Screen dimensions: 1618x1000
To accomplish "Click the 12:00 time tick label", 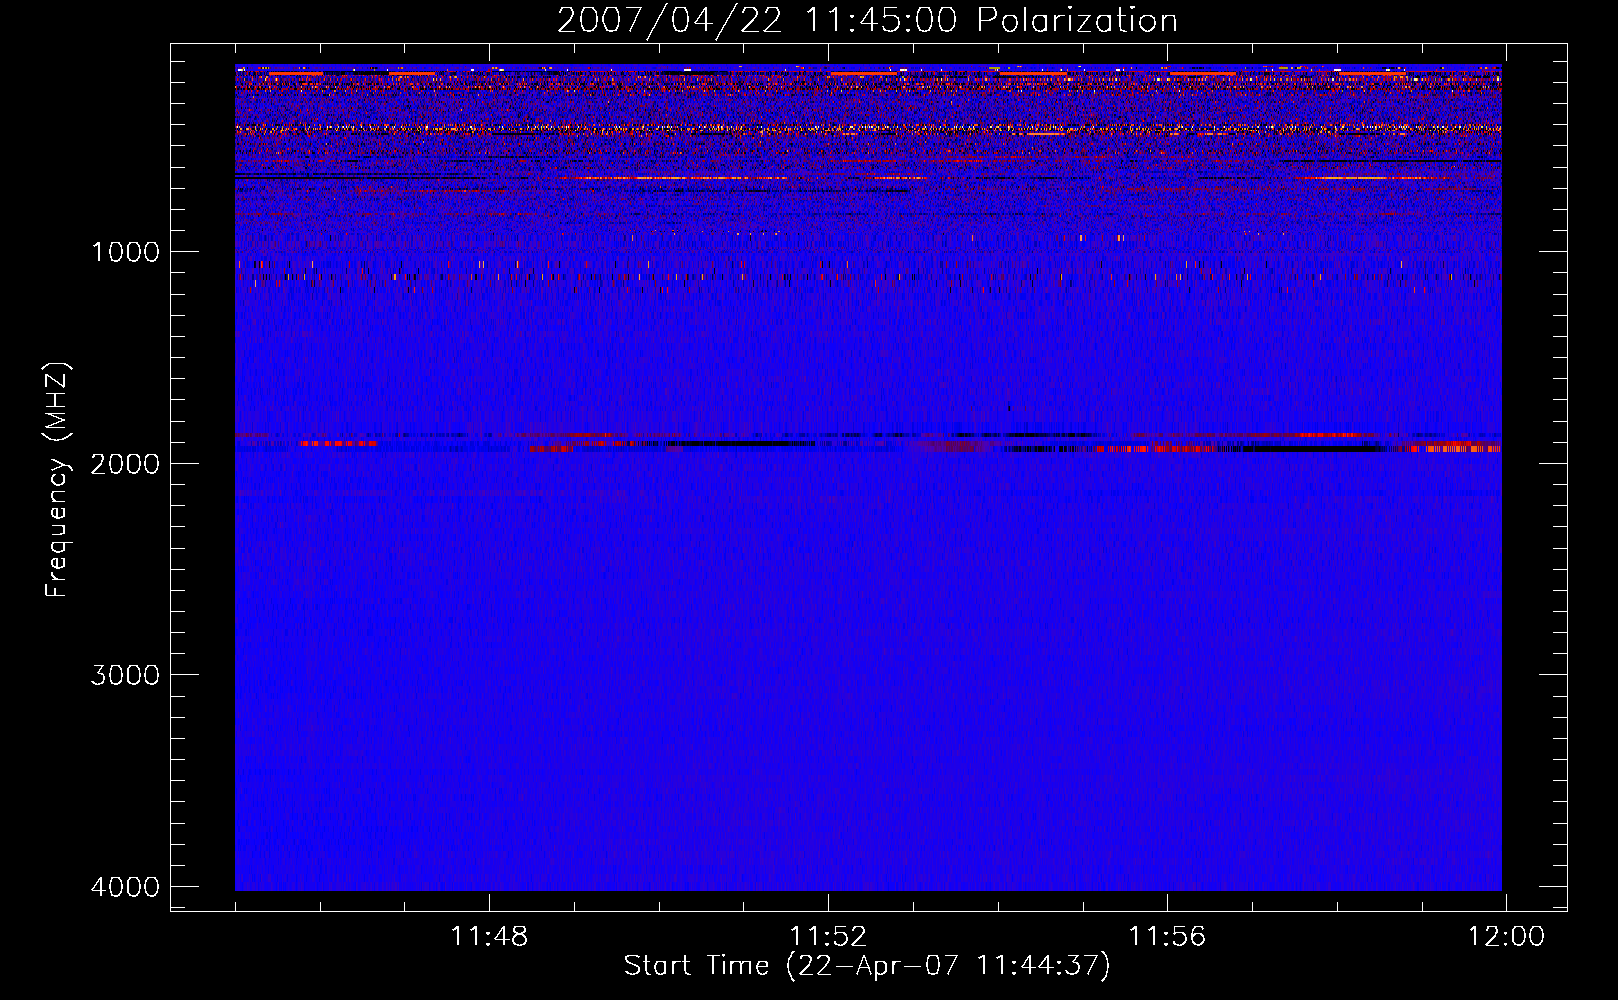I will click(1506, 937).
